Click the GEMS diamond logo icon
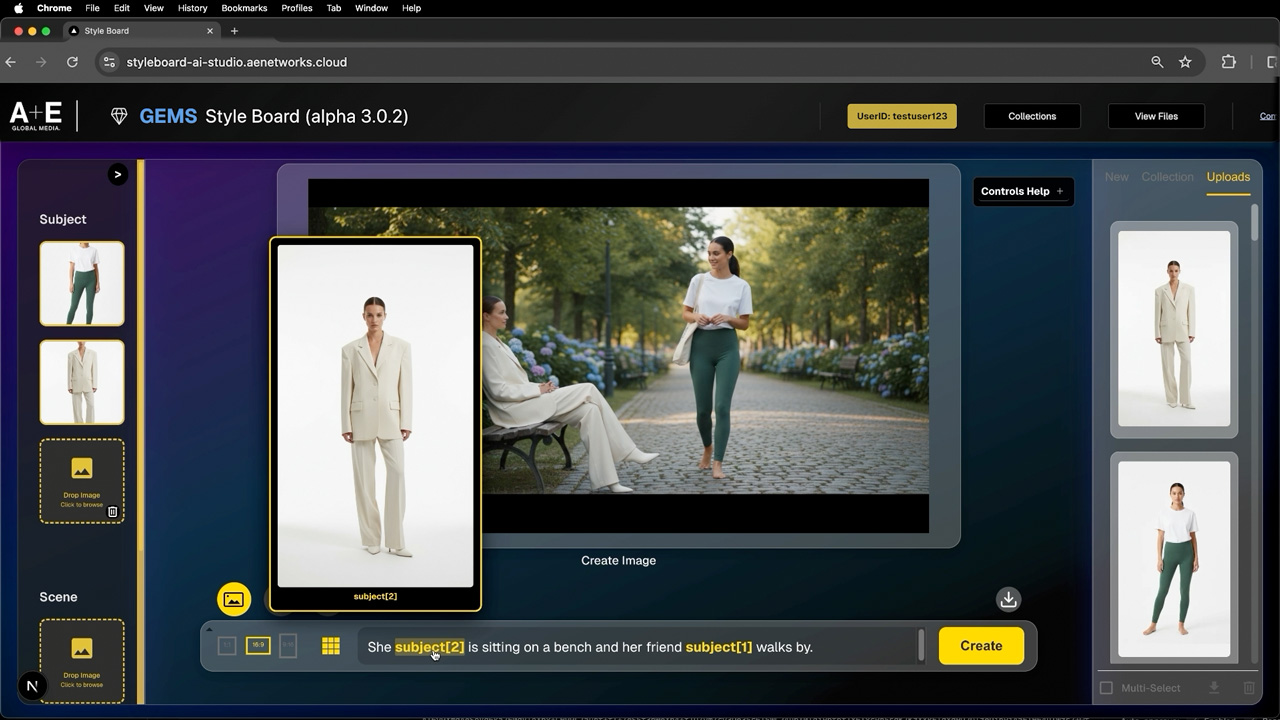This screenshot has width=1280, height=720. 119,116
